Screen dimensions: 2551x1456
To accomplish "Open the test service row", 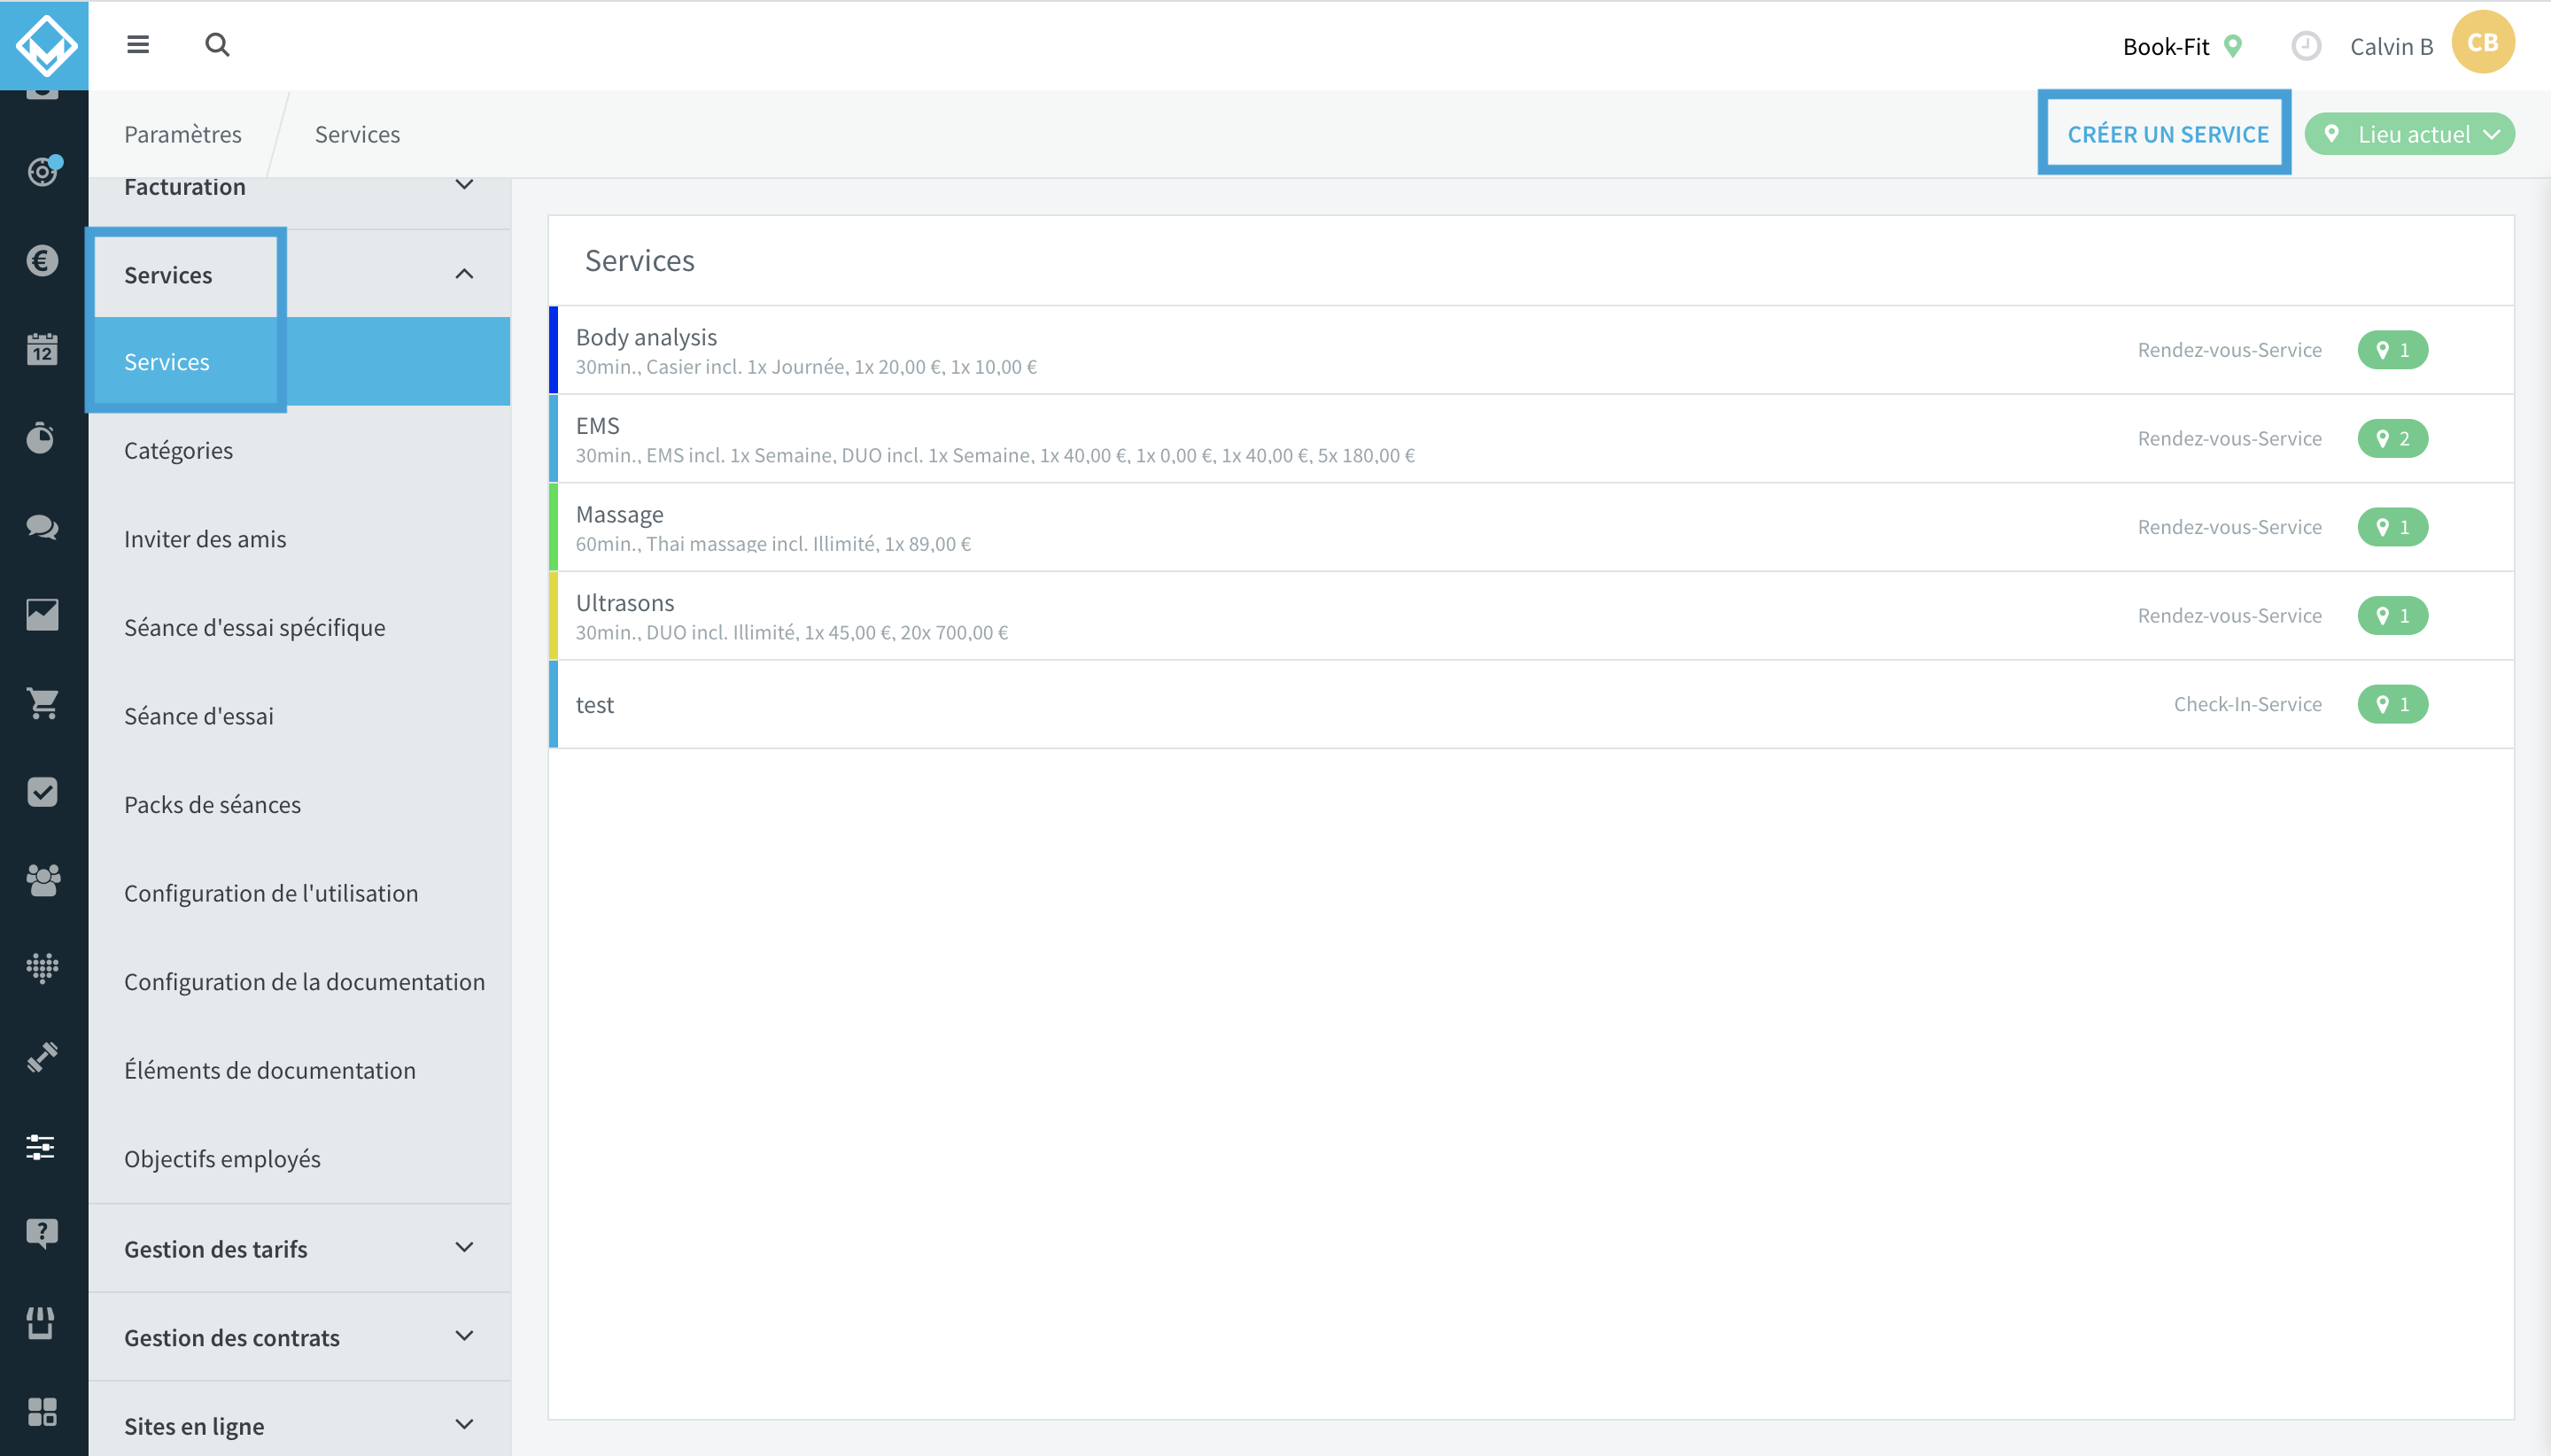I will point(1531,704).
